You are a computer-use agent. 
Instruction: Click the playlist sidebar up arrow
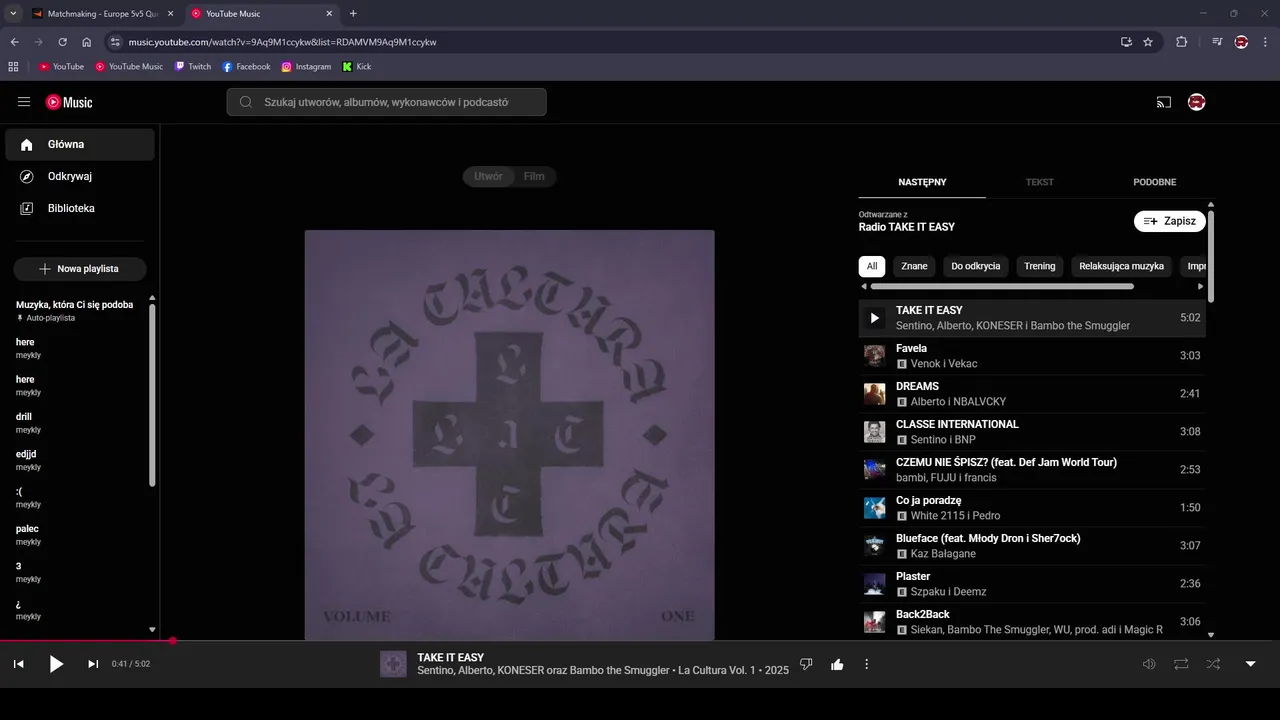click(x=152, y=298)
